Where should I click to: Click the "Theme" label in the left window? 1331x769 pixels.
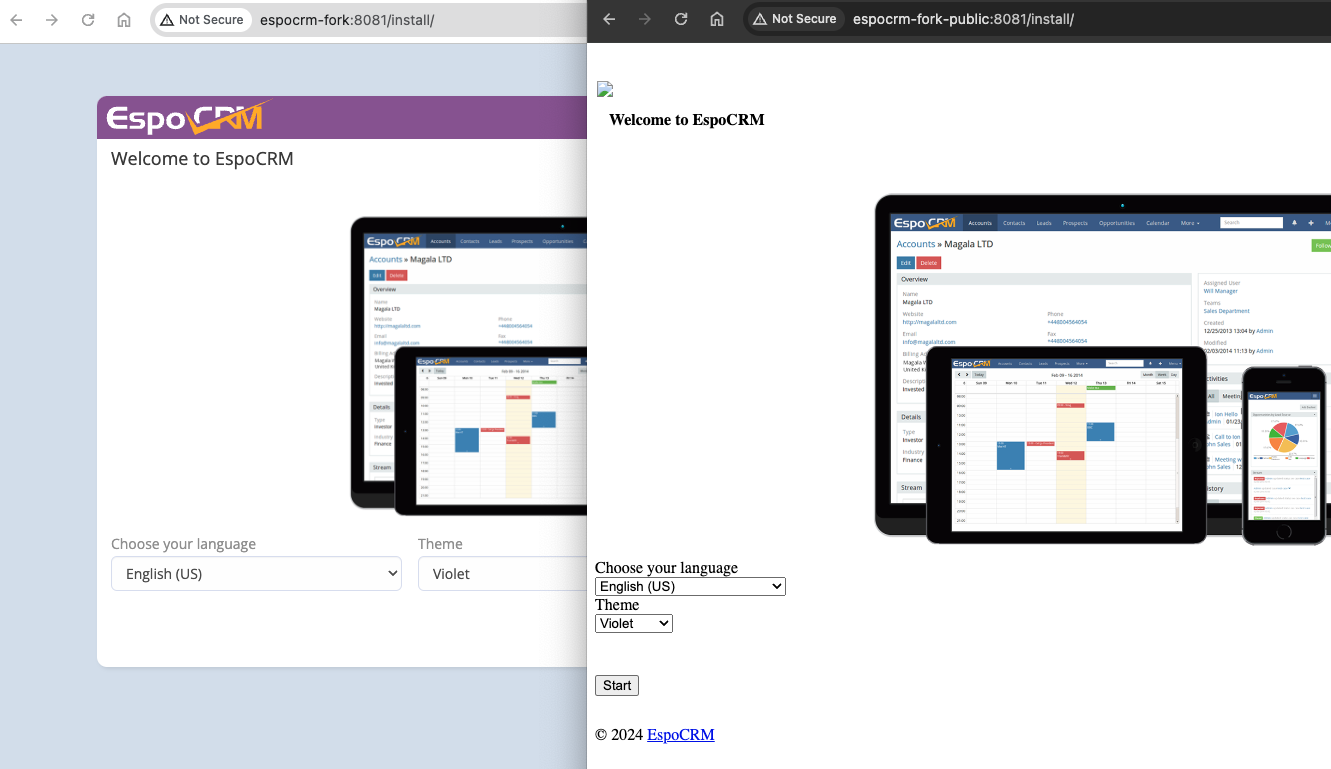click(x=440, y=544)
